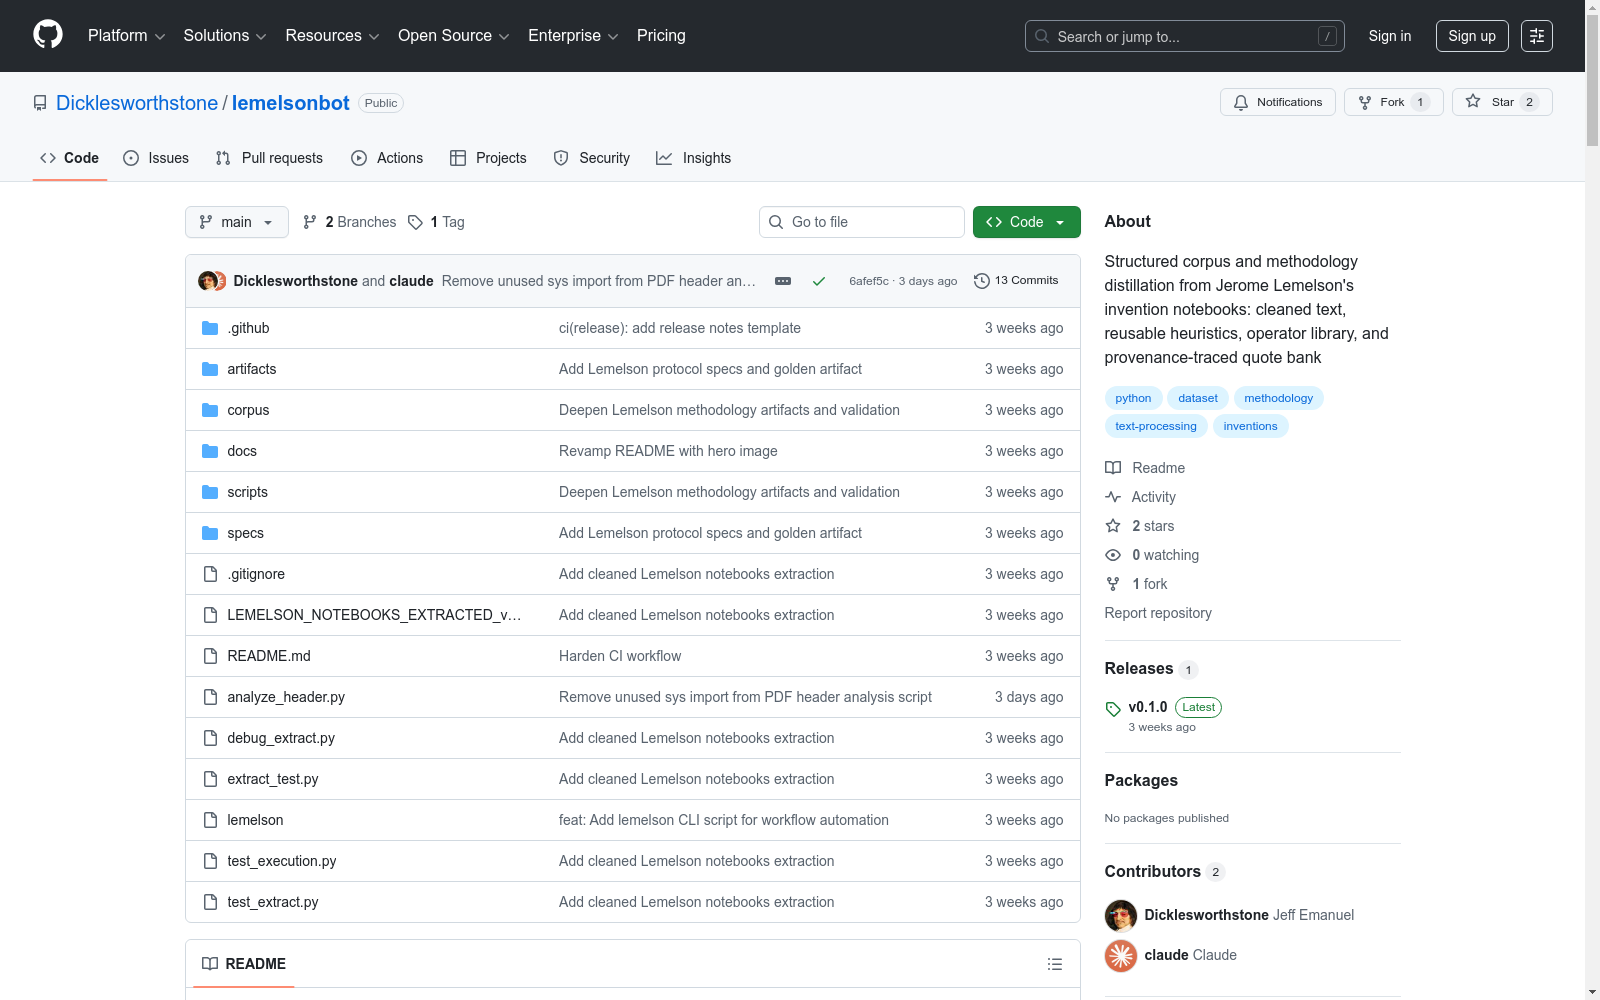
Task: Click Report repository
Action: point(1158,613)
